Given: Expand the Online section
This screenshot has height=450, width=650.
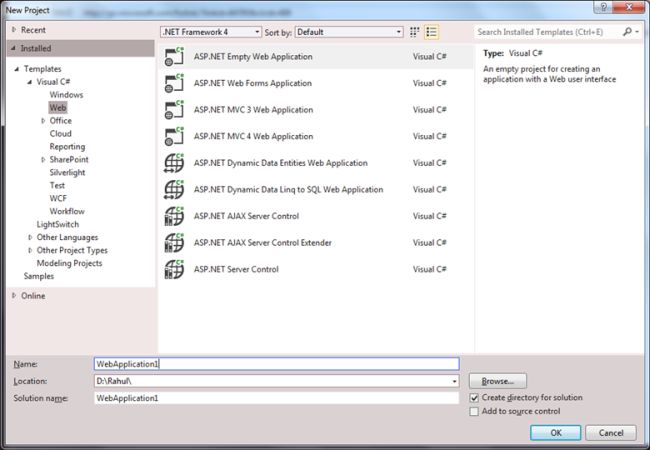Looking at the screenshot, I should tap(14, 295).
